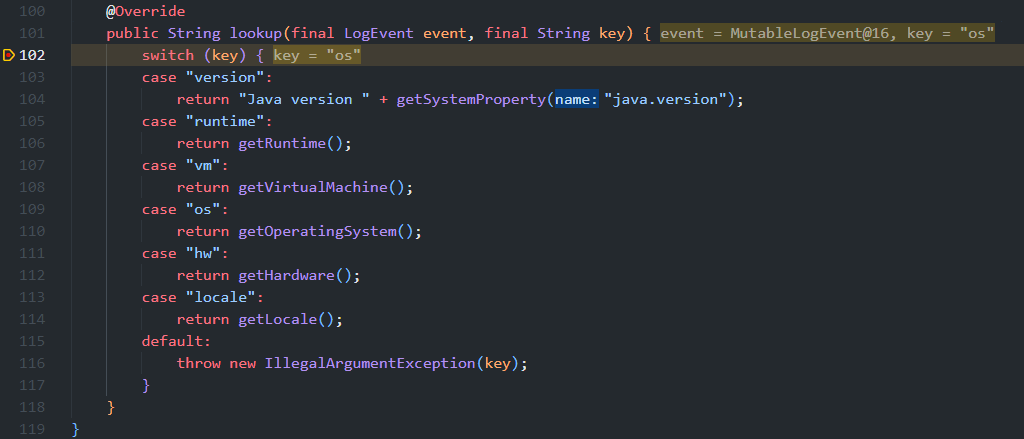The height and width of the screenshot is (439, 1024).
Task: Click line number 100 in the gutter
Action: [32, 11]
